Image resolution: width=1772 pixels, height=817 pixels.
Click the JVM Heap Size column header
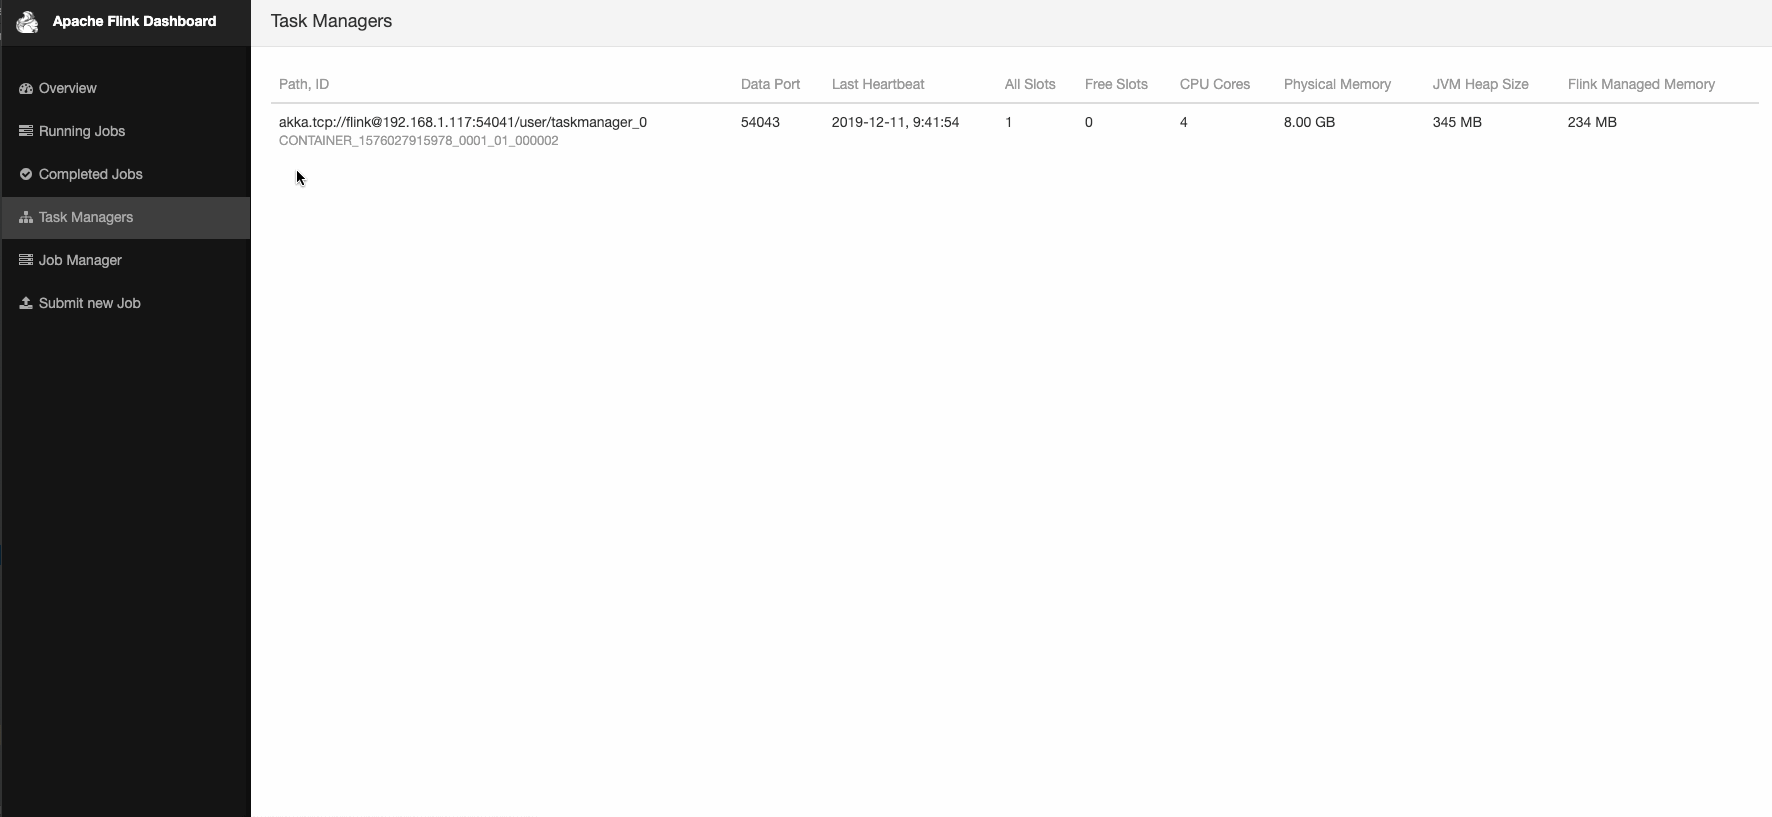pos(1480,84)
